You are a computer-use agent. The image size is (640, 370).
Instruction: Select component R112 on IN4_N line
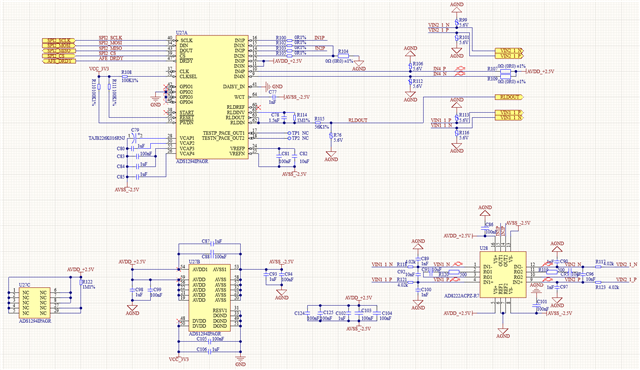[x=411, y=82]
